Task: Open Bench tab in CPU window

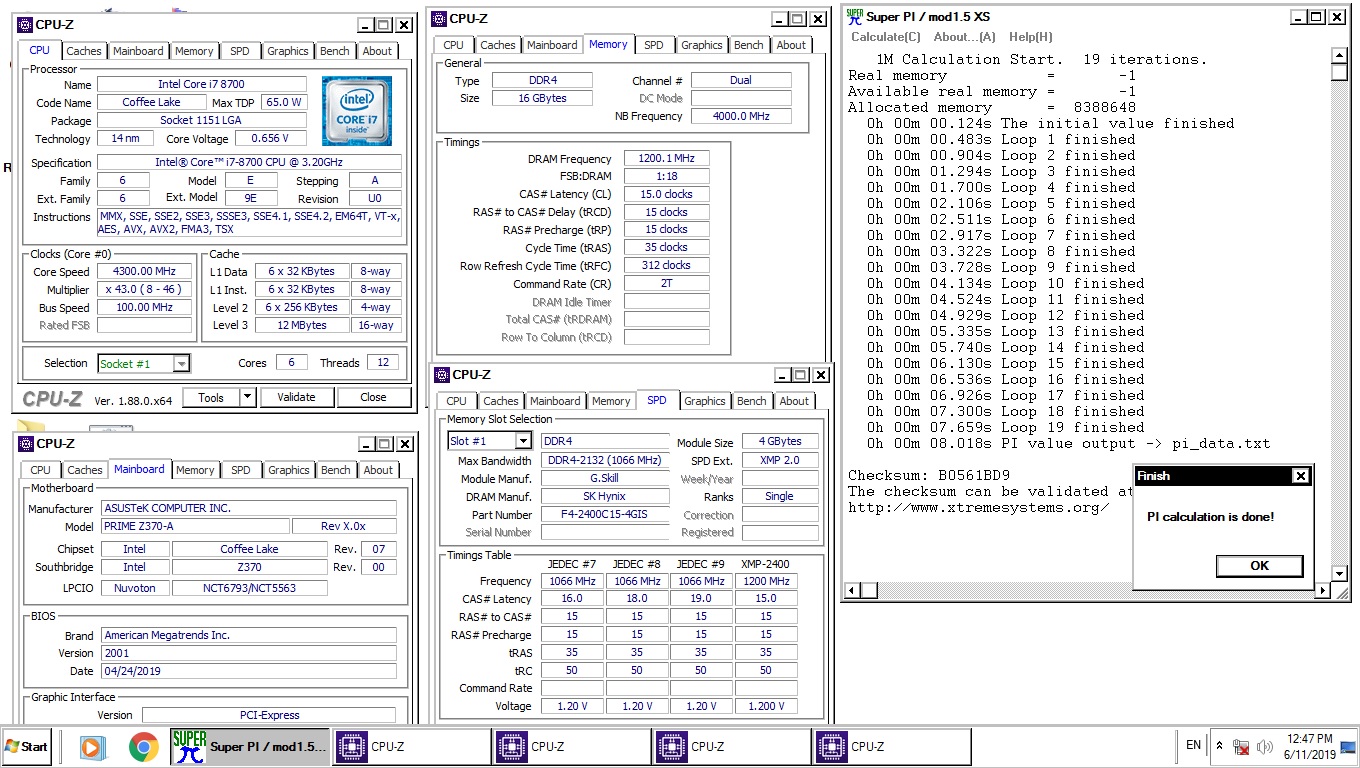Action: (x=335, y=51)
